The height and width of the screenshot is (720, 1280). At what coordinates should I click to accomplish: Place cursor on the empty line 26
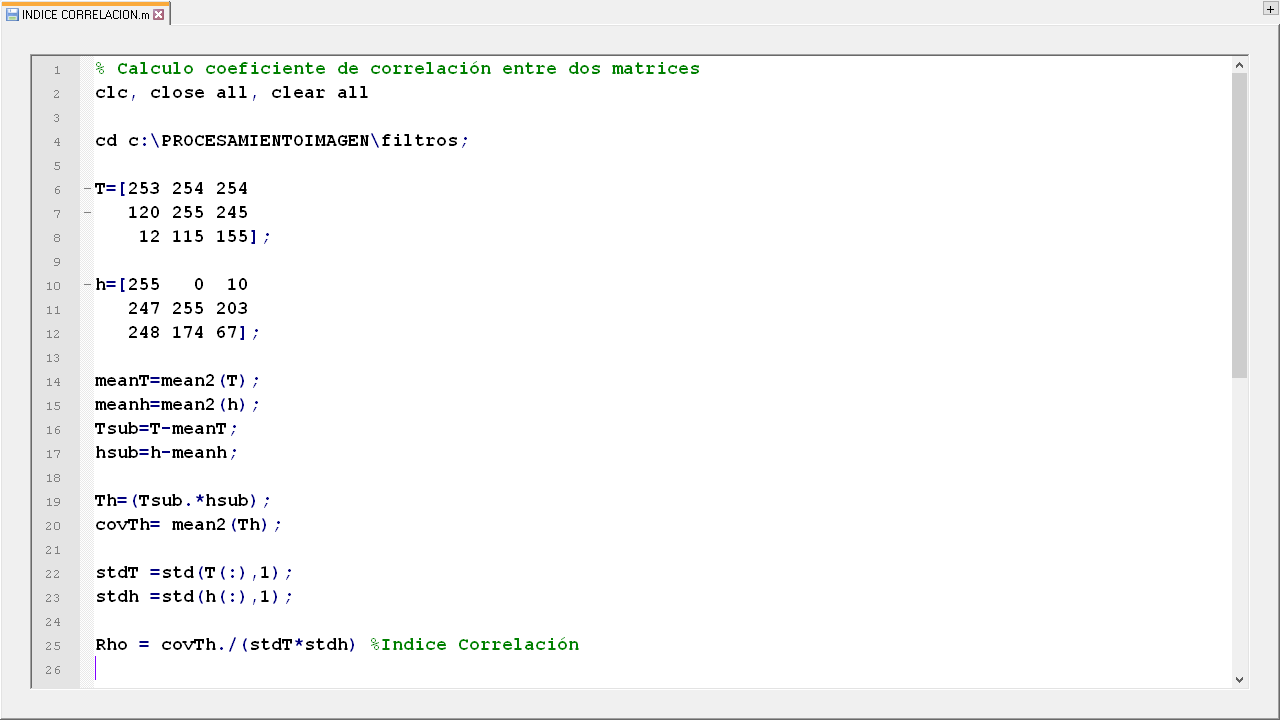(300, 669)
